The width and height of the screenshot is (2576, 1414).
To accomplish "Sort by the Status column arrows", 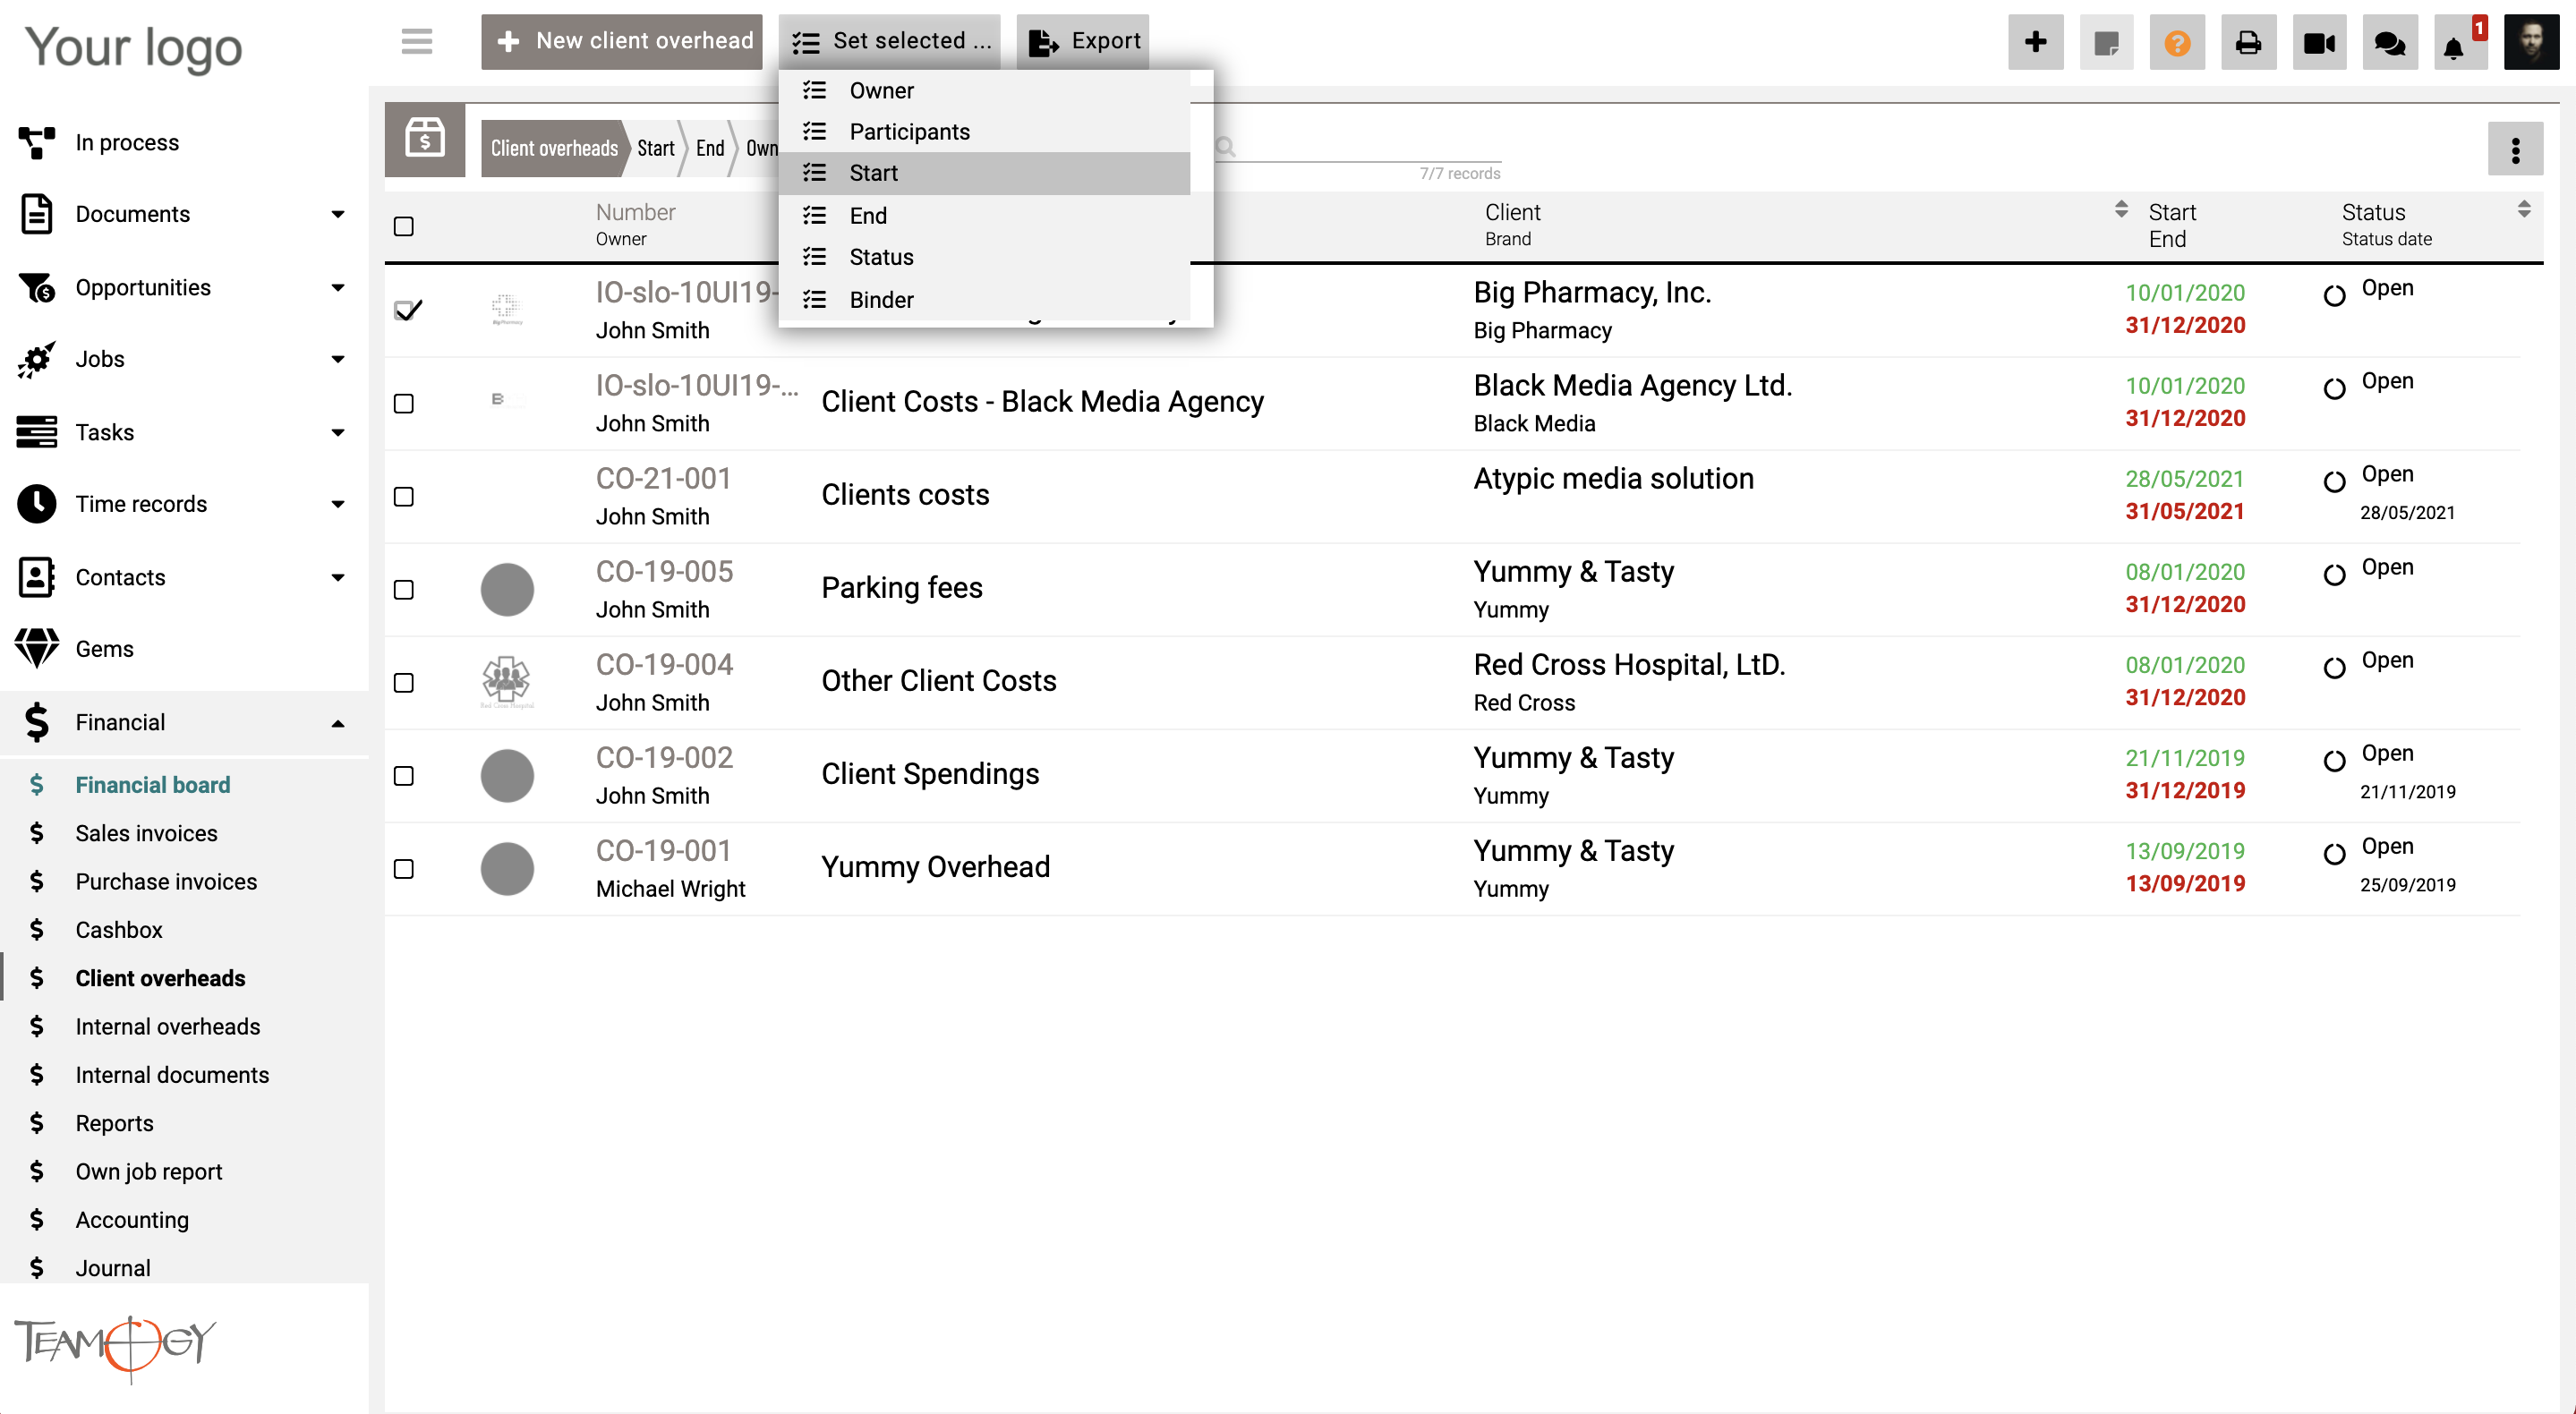I will click(x=2523, y=209).
